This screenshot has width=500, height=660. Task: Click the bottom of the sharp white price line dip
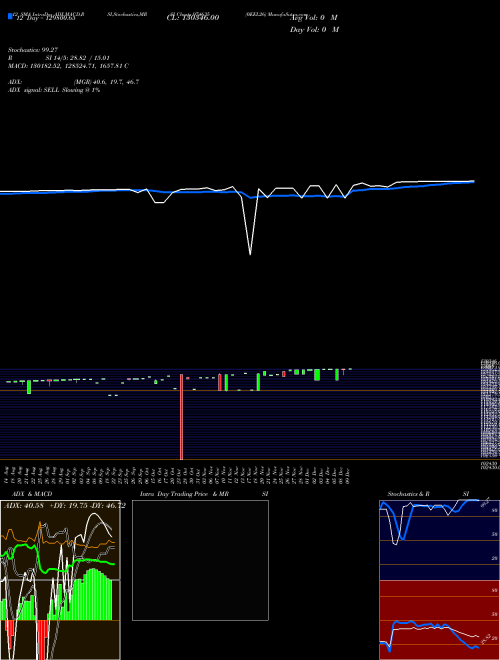tap(250, 254)
